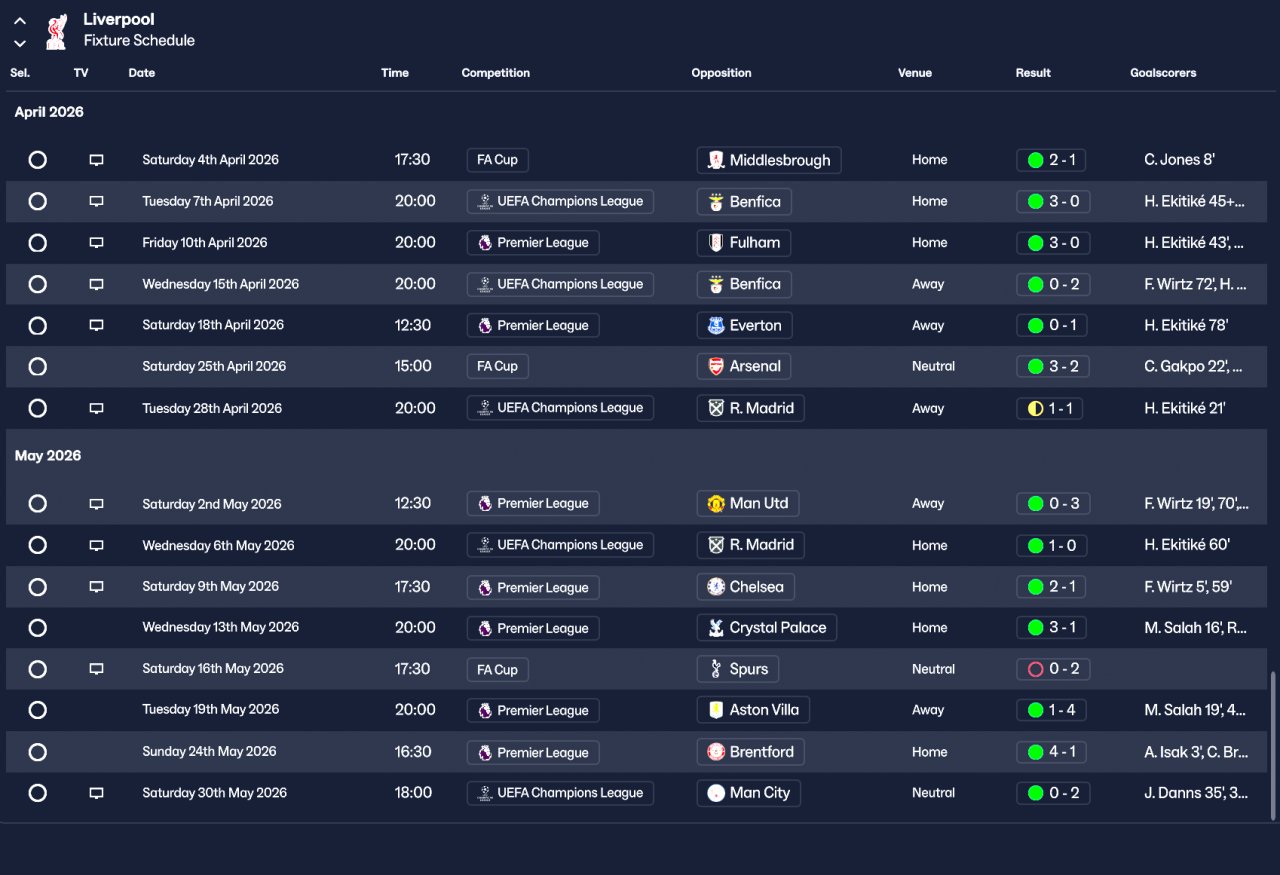
Task: View the 4 - 1 result against Brentford
Action: [x=1052, y=752]
